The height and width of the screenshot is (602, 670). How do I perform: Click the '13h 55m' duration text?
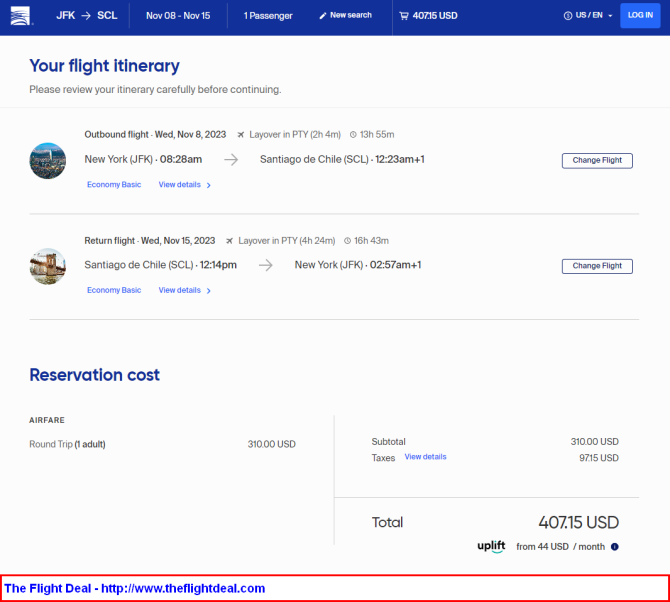tap(377, 135)
